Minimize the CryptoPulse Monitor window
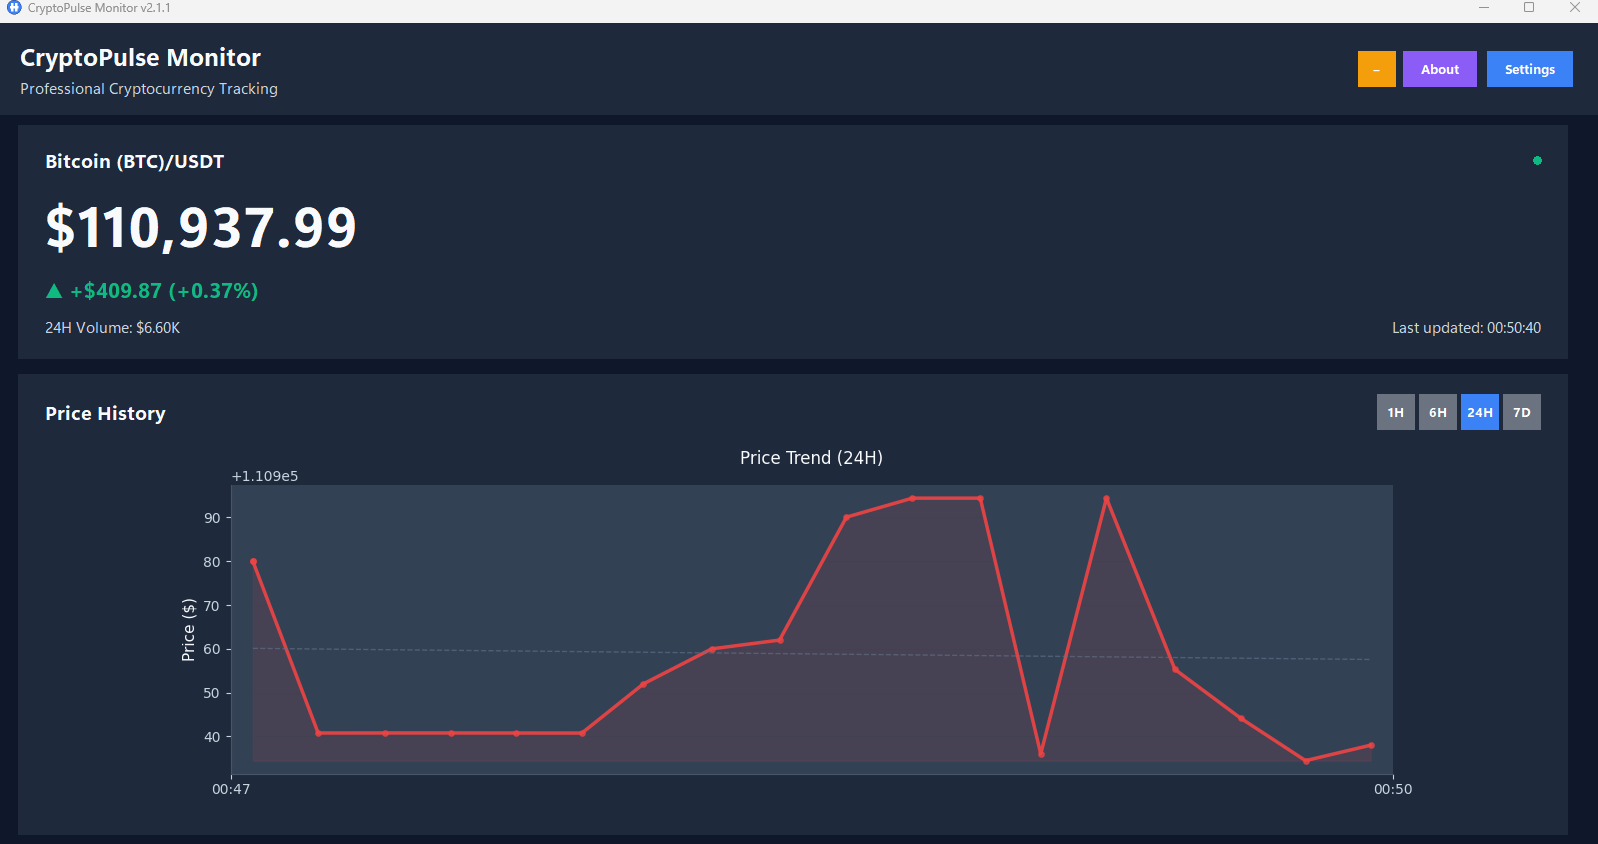This screenshot has height=844, width=1598. pyautogui.click(x=1484, y=8)
